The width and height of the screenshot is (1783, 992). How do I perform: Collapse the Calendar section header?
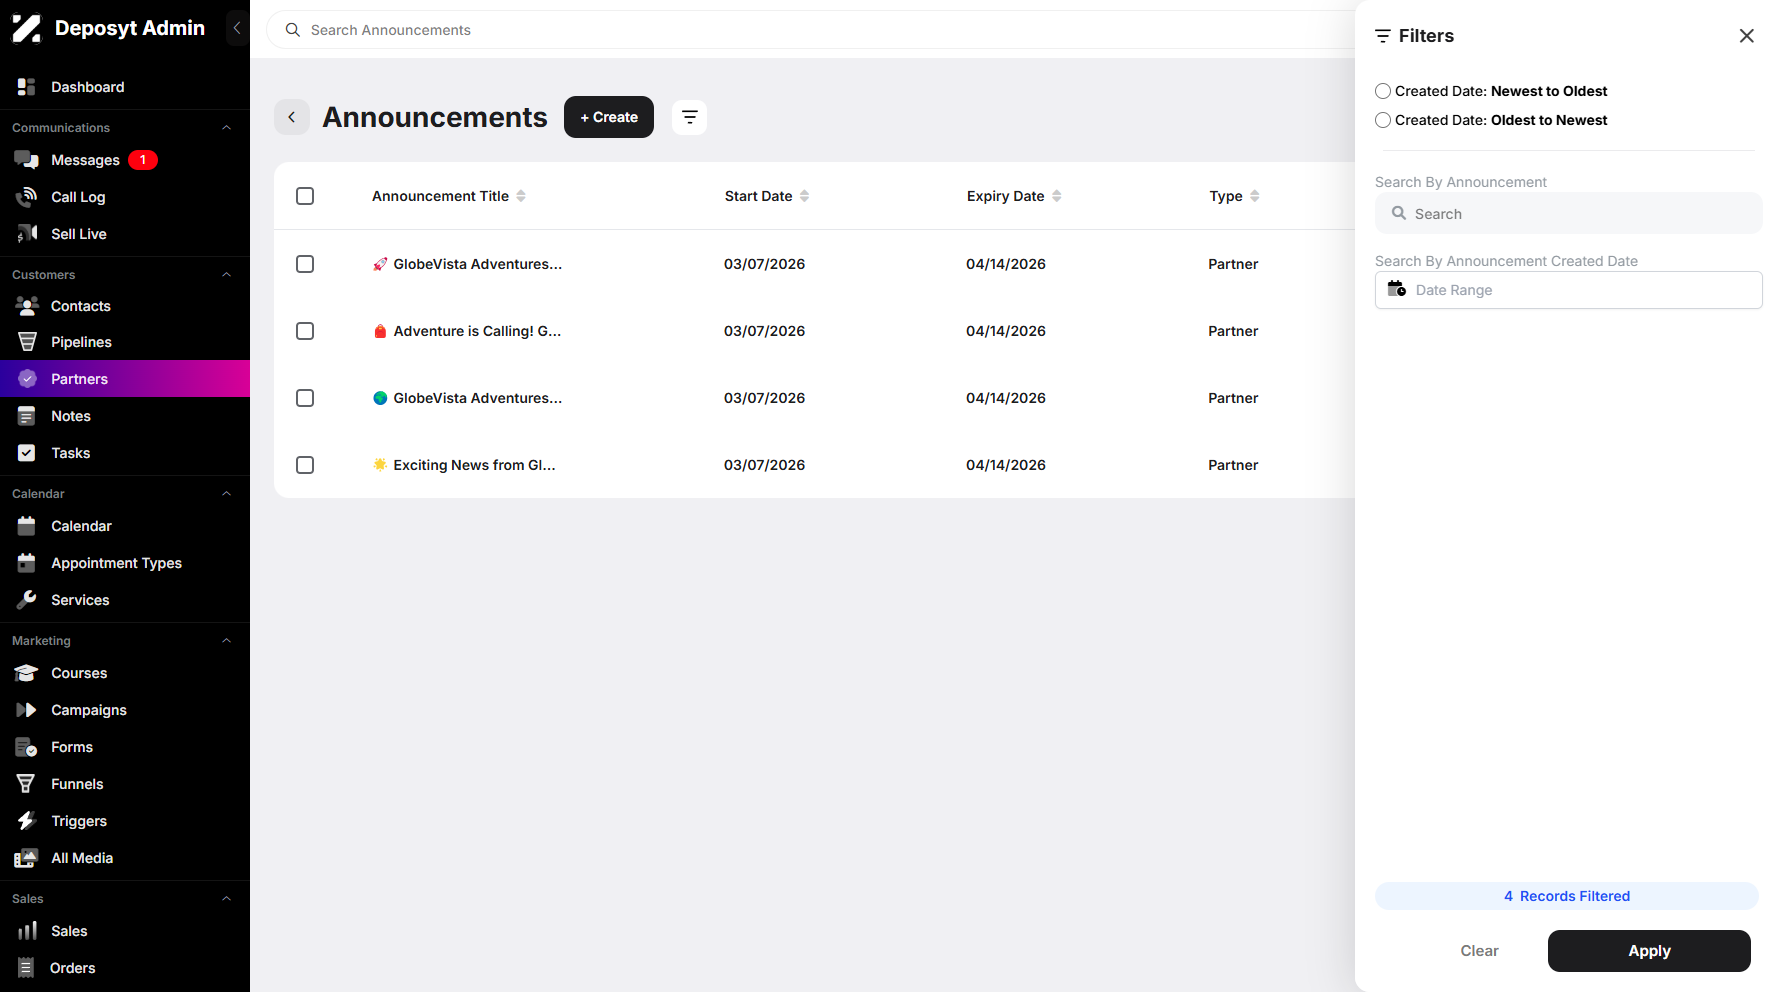tap(227, 494)
